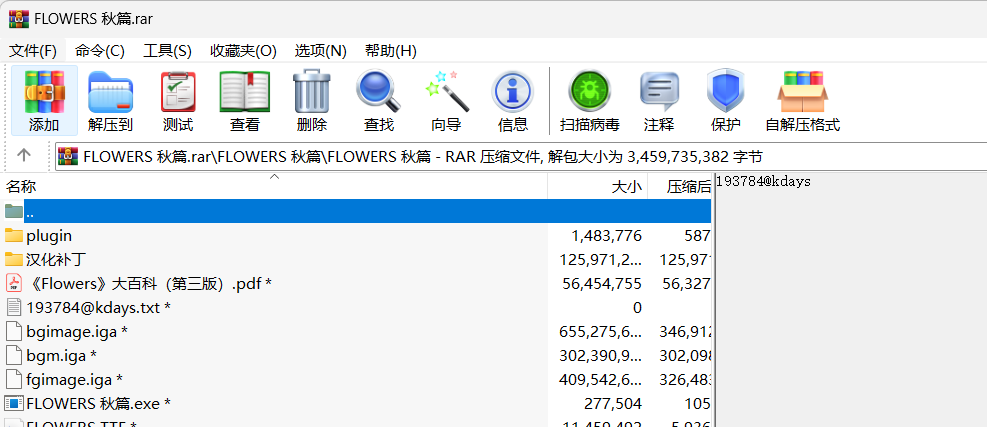Select the 汉化补丁 folder
The image size is (987, 427).
click(56, 259)
